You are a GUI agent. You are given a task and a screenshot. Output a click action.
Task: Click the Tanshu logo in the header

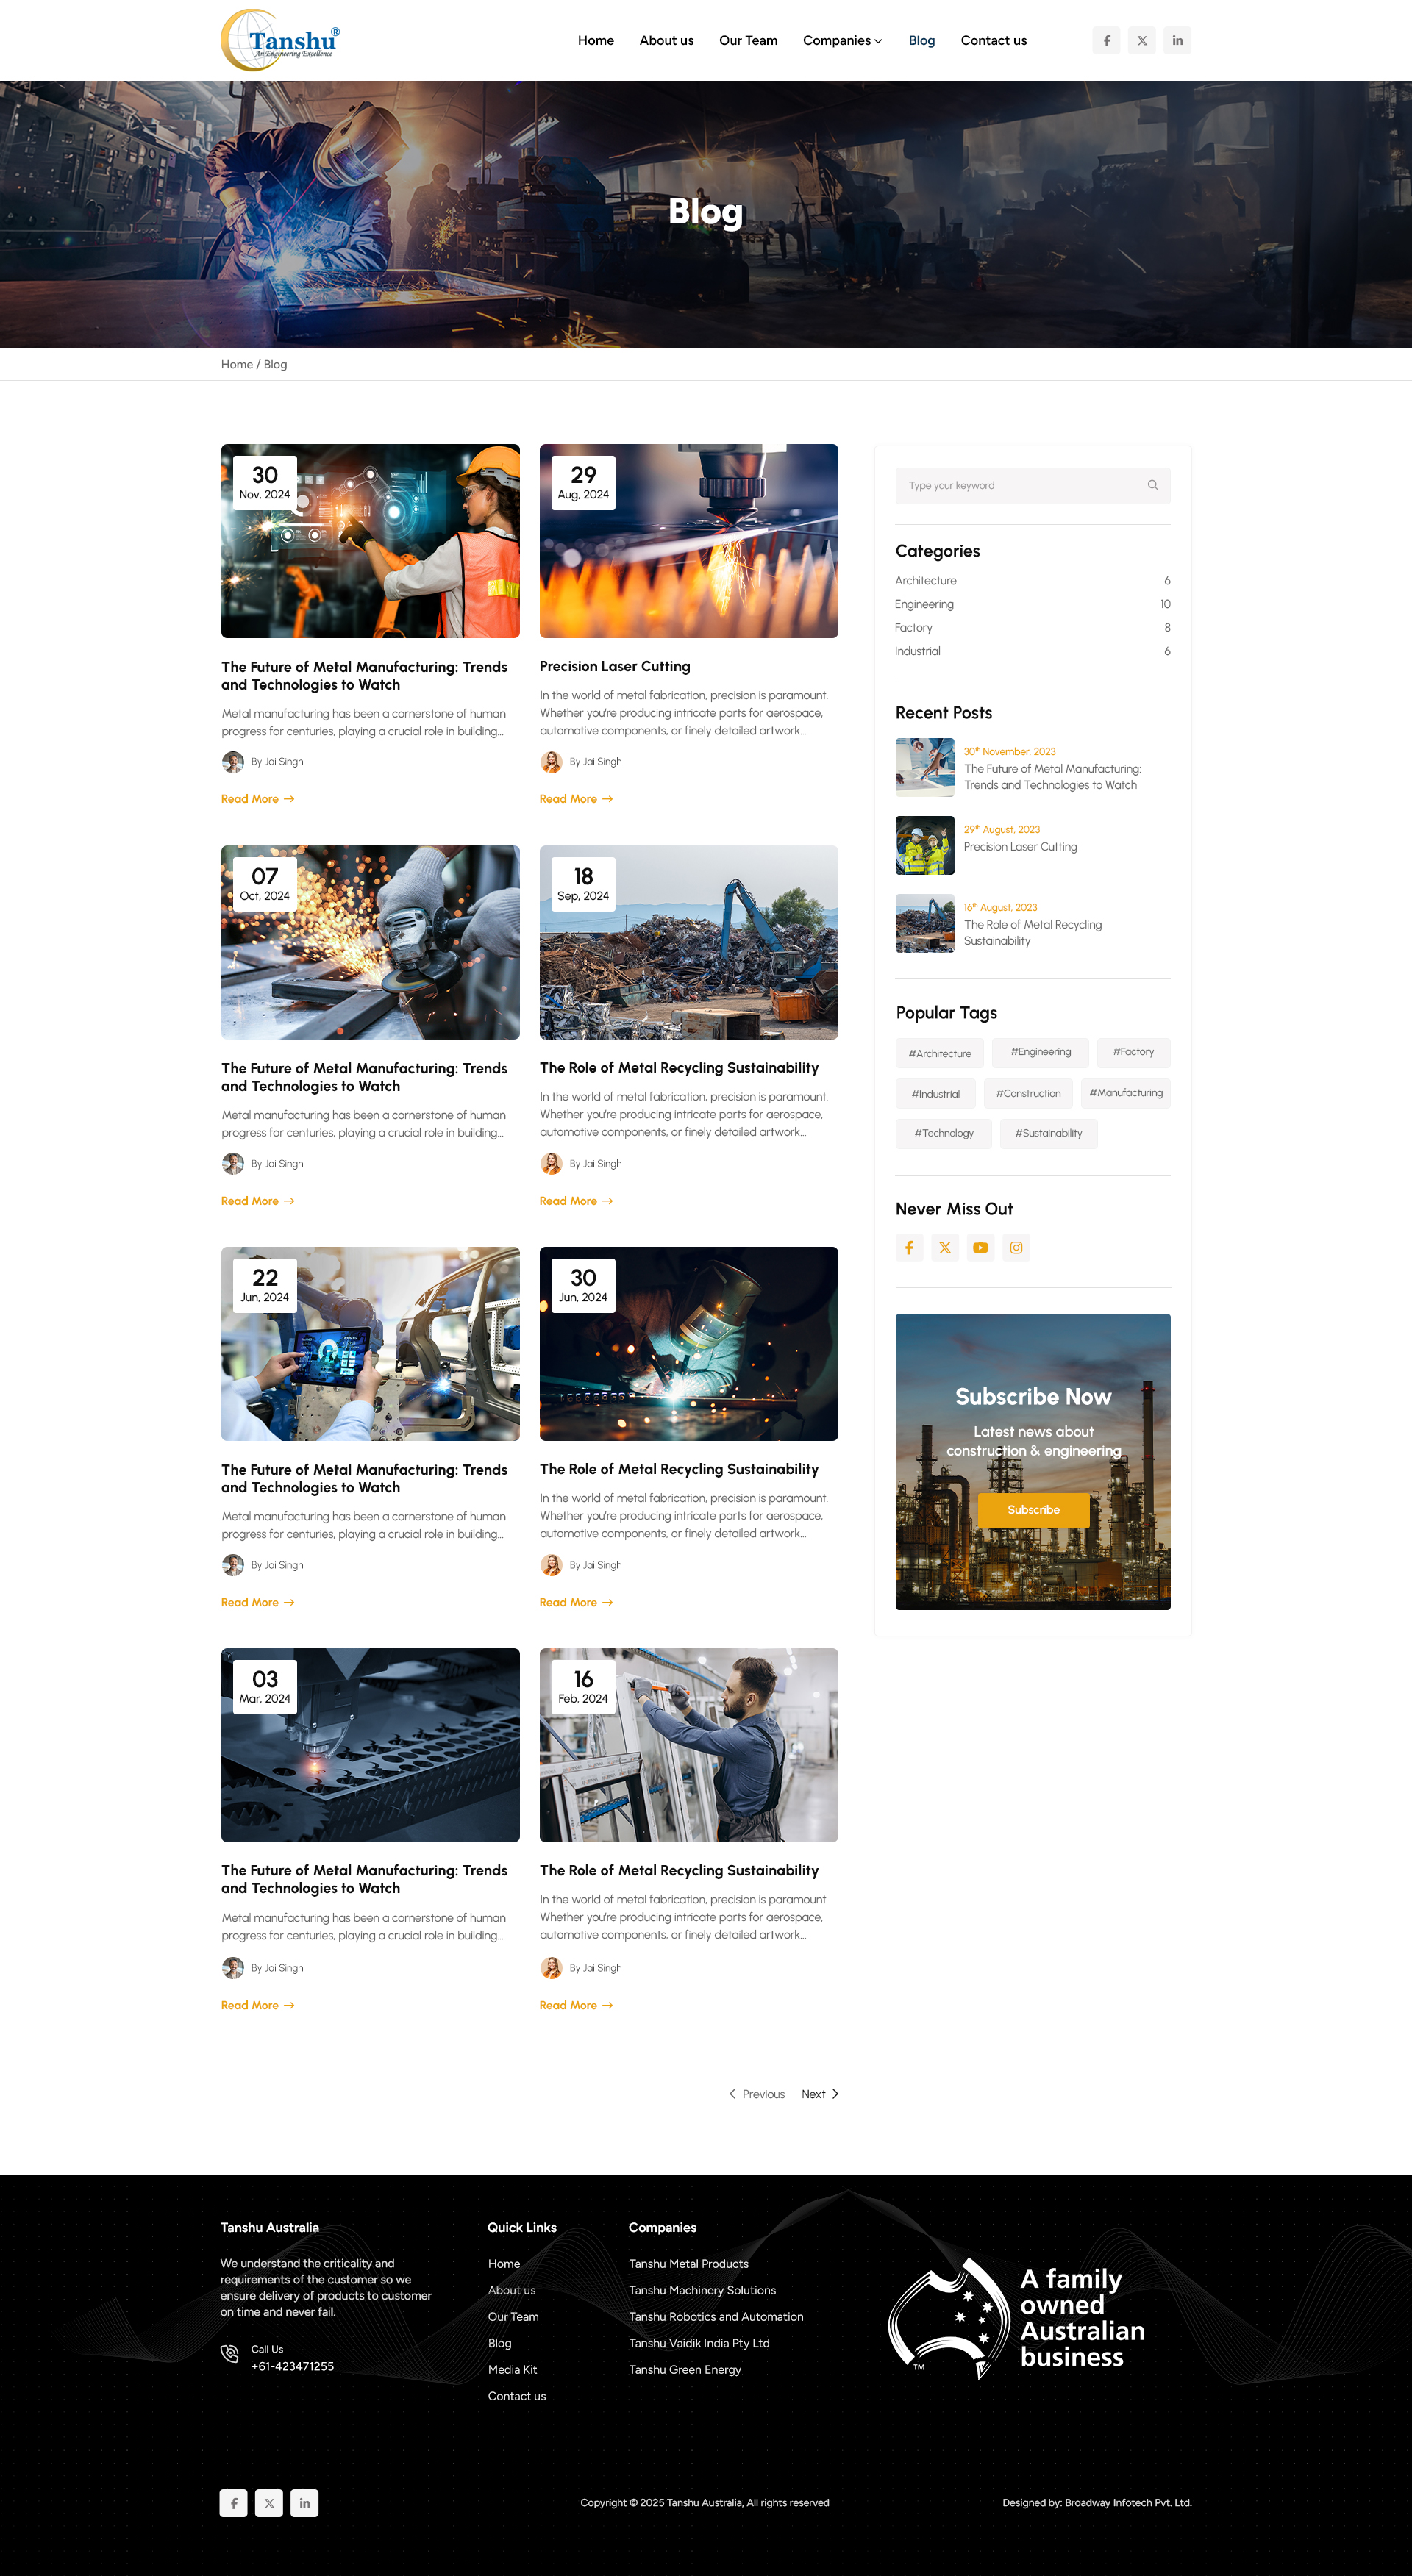click(x=281, y=40)
